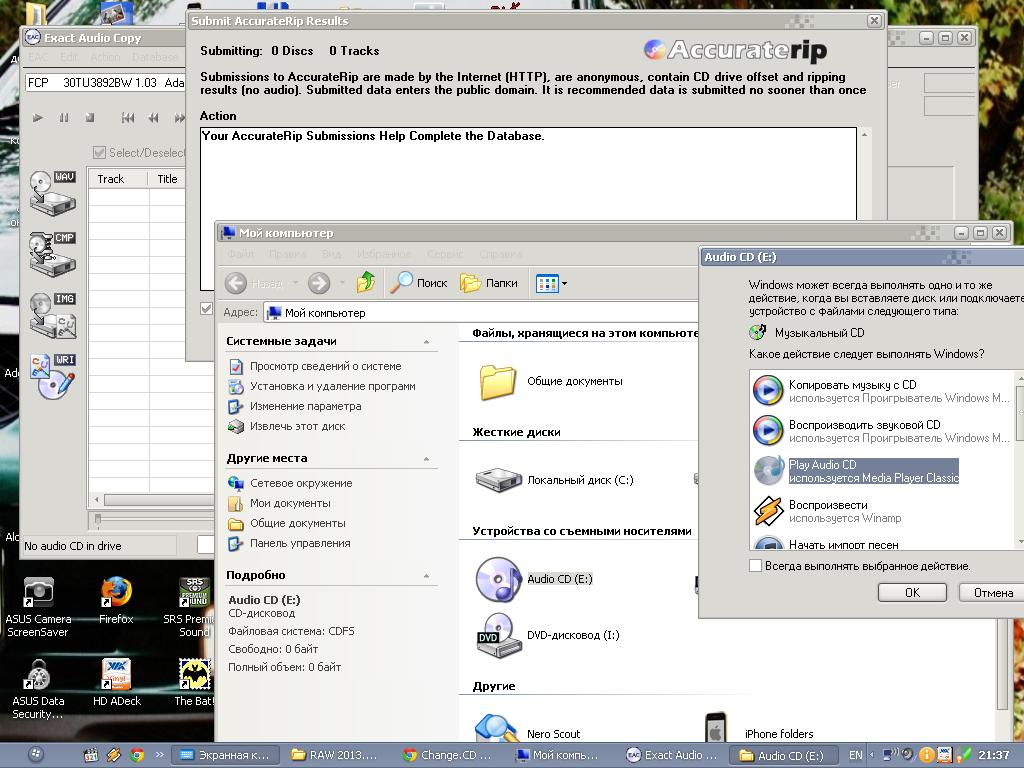Click the Title column header in EAC
This screenshot has height=768, width=1024.
point(167,179)
